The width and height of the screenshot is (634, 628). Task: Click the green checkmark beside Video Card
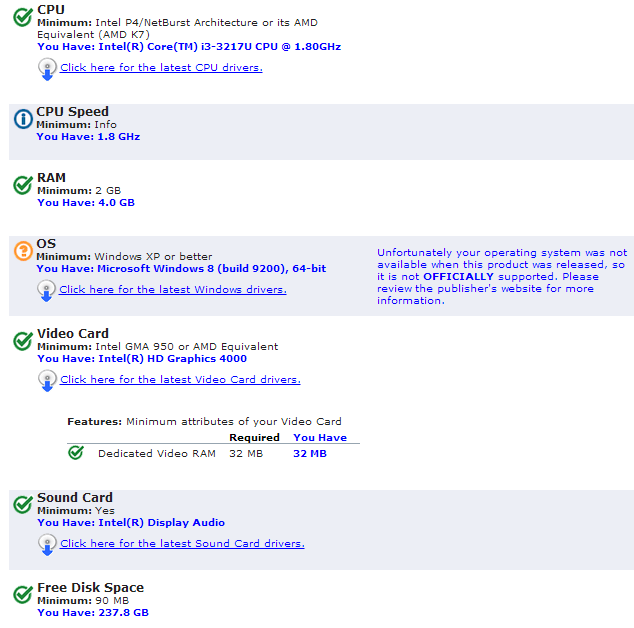pyautogui.click(x=23, y=341)
